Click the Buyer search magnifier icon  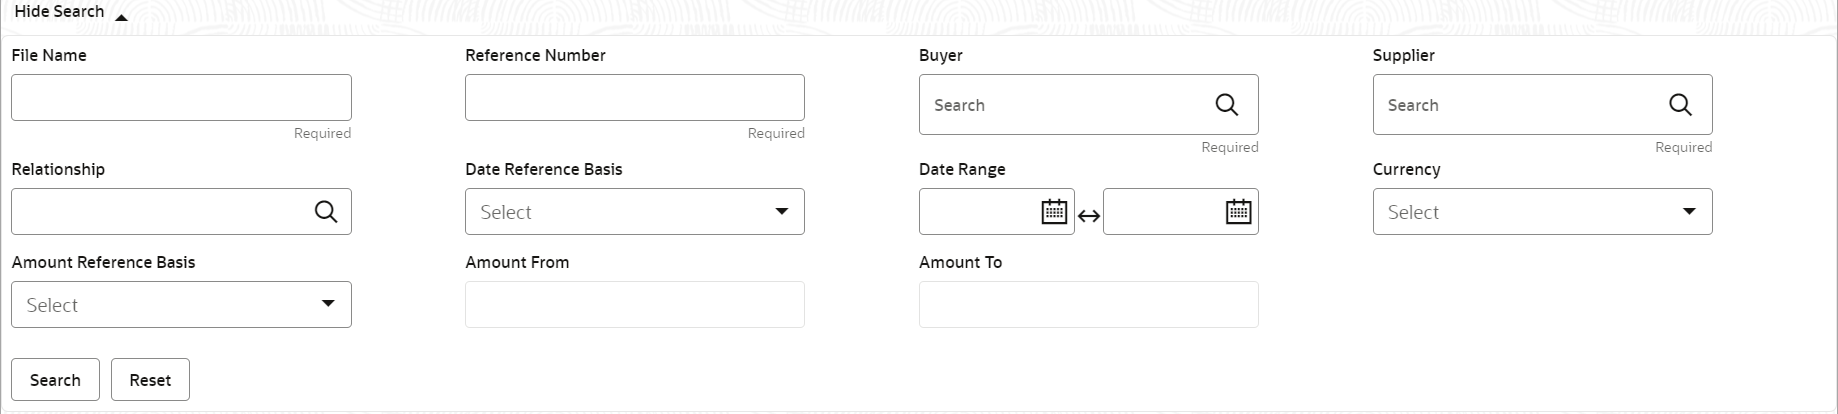click(x=1226, y=105)
